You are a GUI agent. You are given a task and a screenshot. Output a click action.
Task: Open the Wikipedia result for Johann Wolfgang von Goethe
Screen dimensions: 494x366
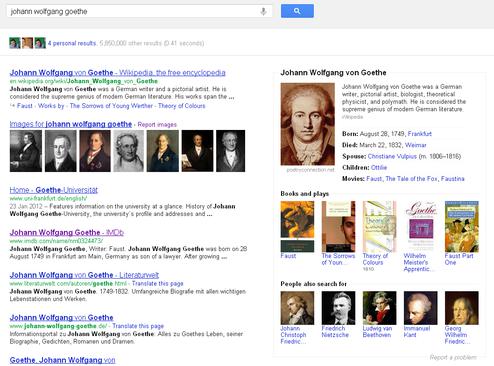[117, 72]
